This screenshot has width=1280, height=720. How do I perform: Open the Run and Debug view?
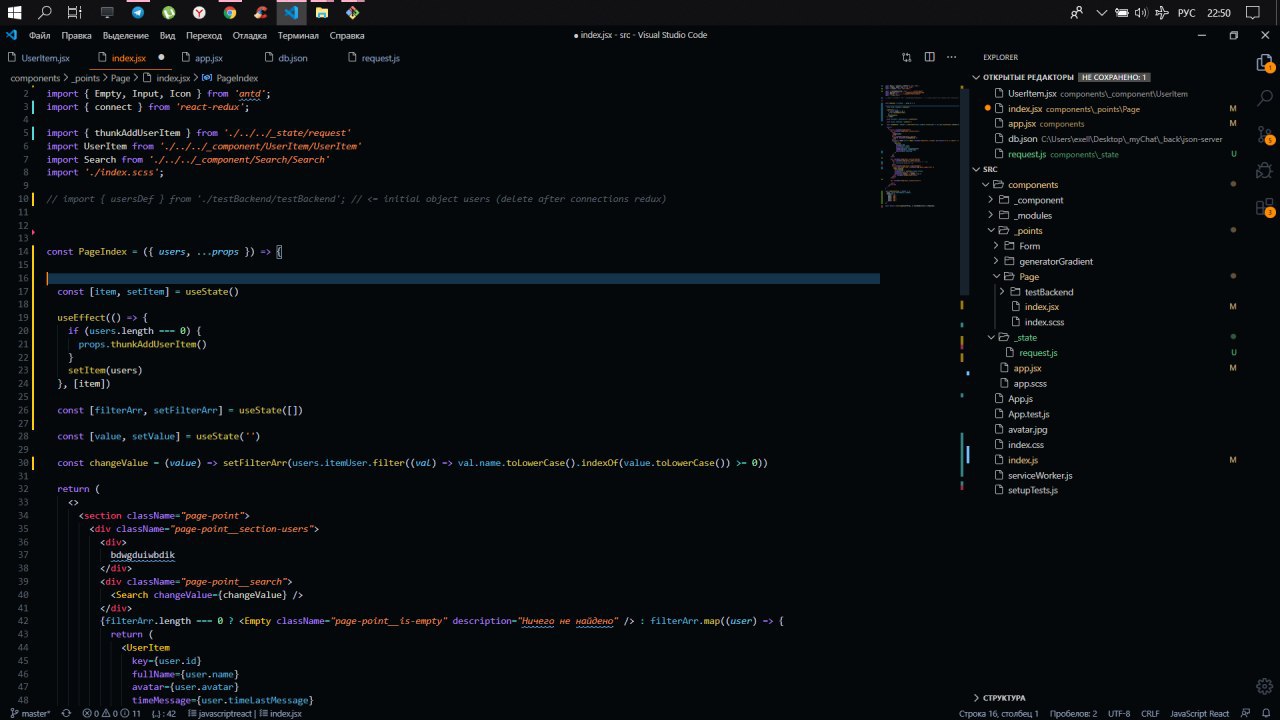[1264, 171]
